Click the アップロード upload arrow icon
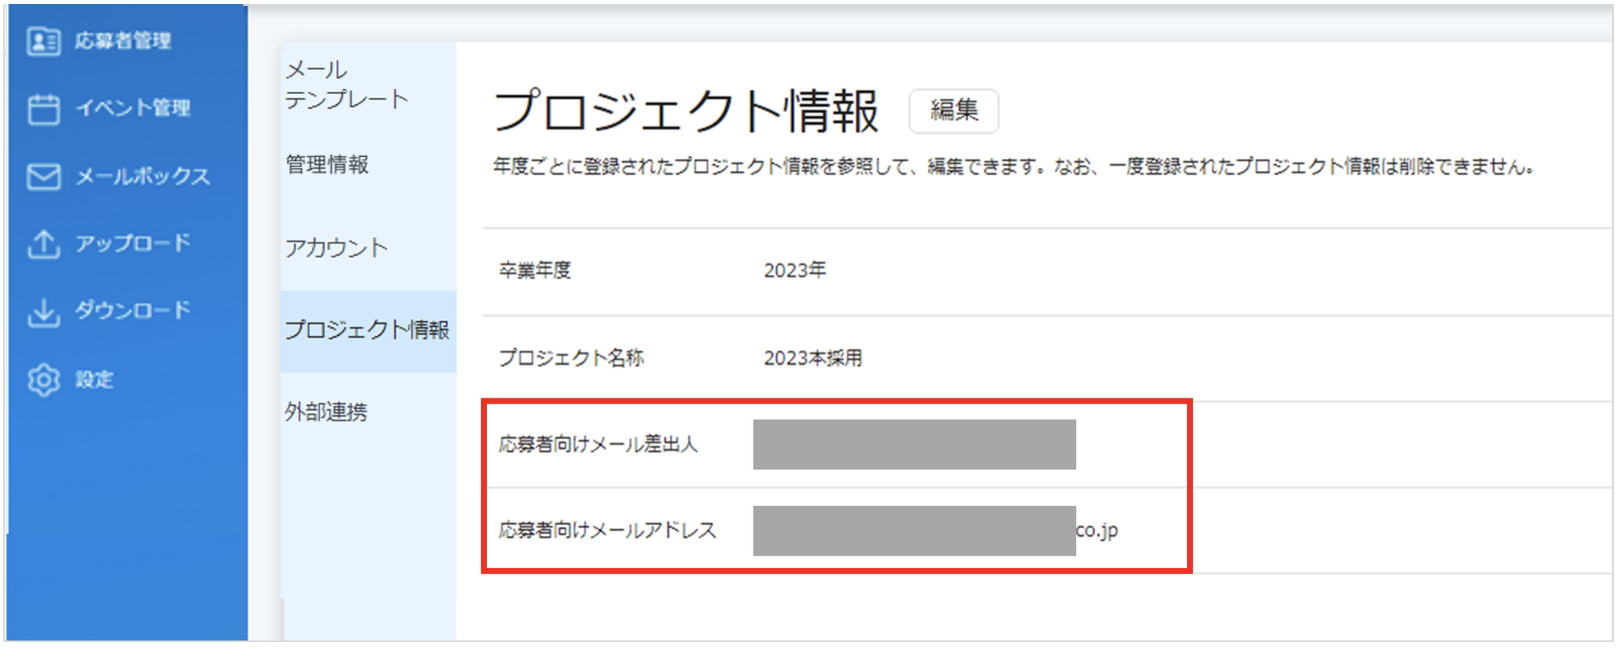Viewport: 1622px width, 648px height. (x=43, y=243)
